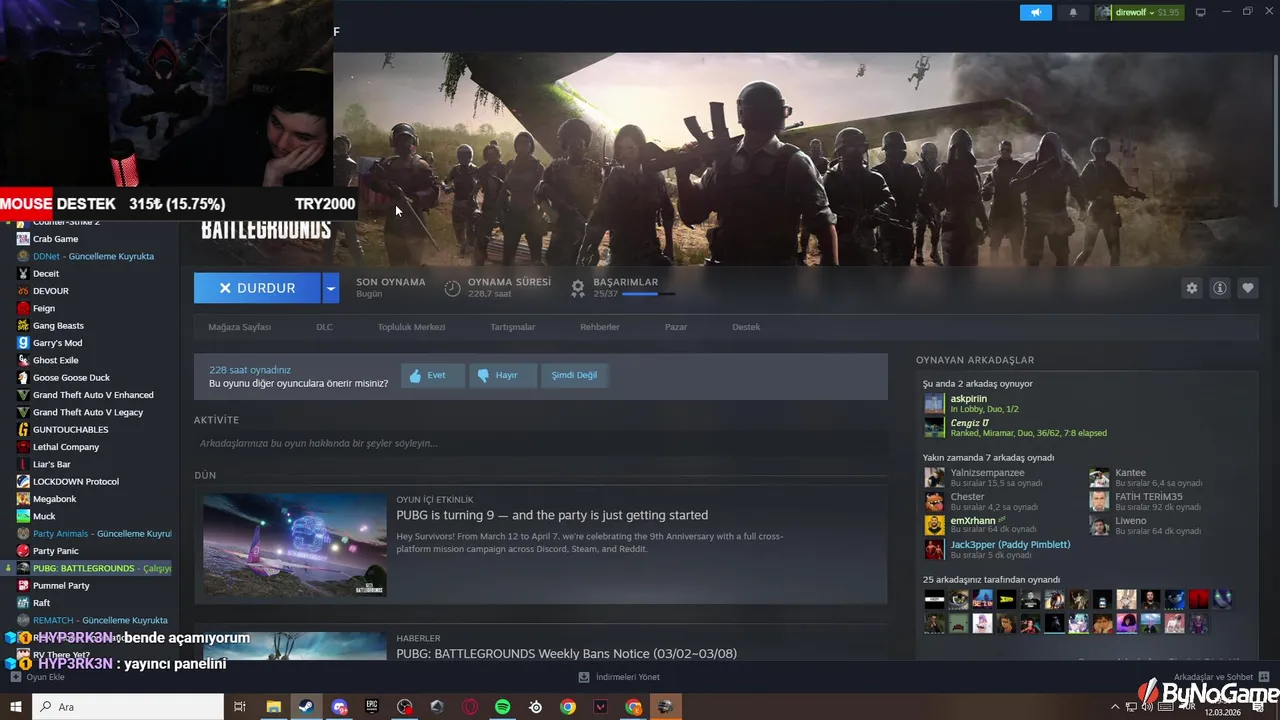Click the OYNAMA SÜRESİ clock icon
The image size is (1280, 720).
pyautogui.click(x=453, y=288)
